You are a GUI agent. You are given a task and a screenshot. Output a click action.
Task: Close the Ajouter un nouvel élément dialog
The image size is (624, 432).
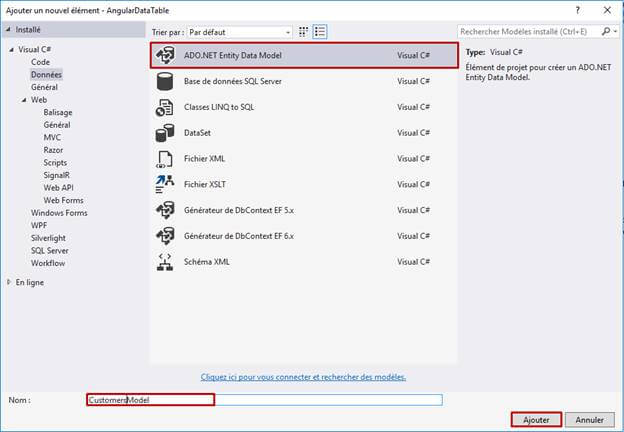607,10
